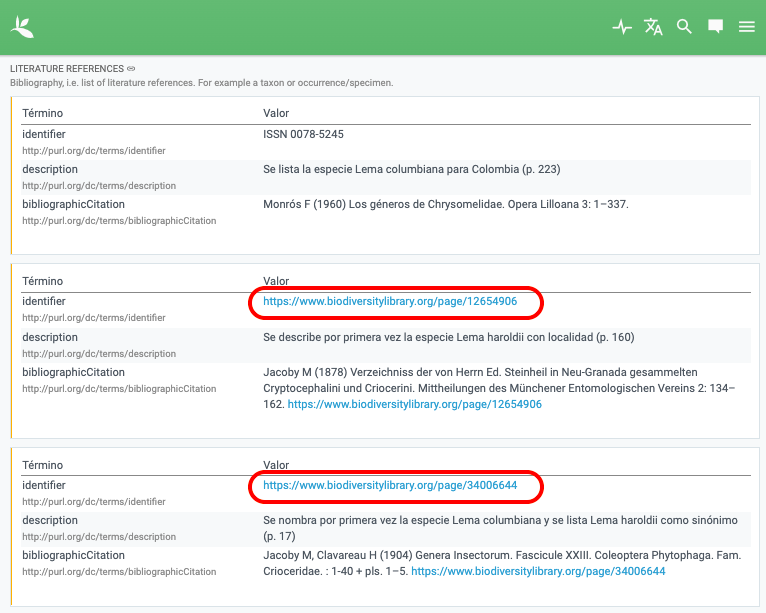766x613 pixels.
Task: Click the Lema columbiana para Colombia description
Action: tap(411, 169)
